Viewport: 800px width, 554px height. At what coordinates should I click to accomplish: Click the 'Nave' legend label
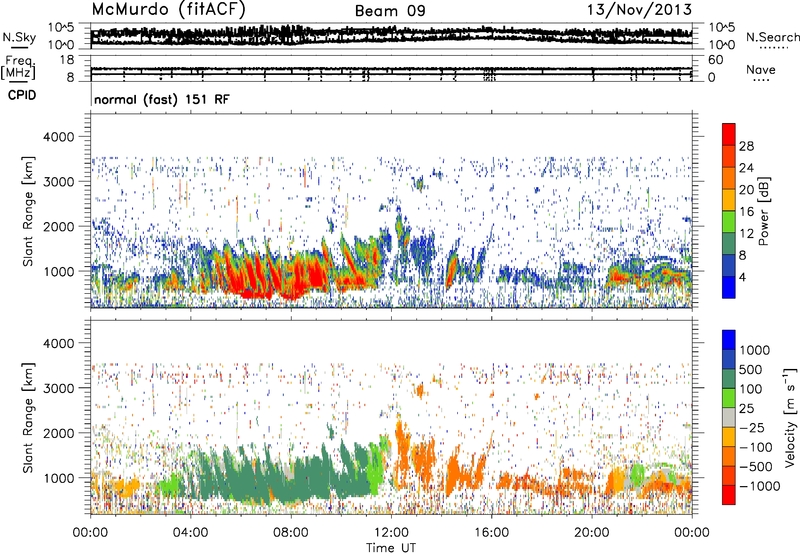click(761, 69)
